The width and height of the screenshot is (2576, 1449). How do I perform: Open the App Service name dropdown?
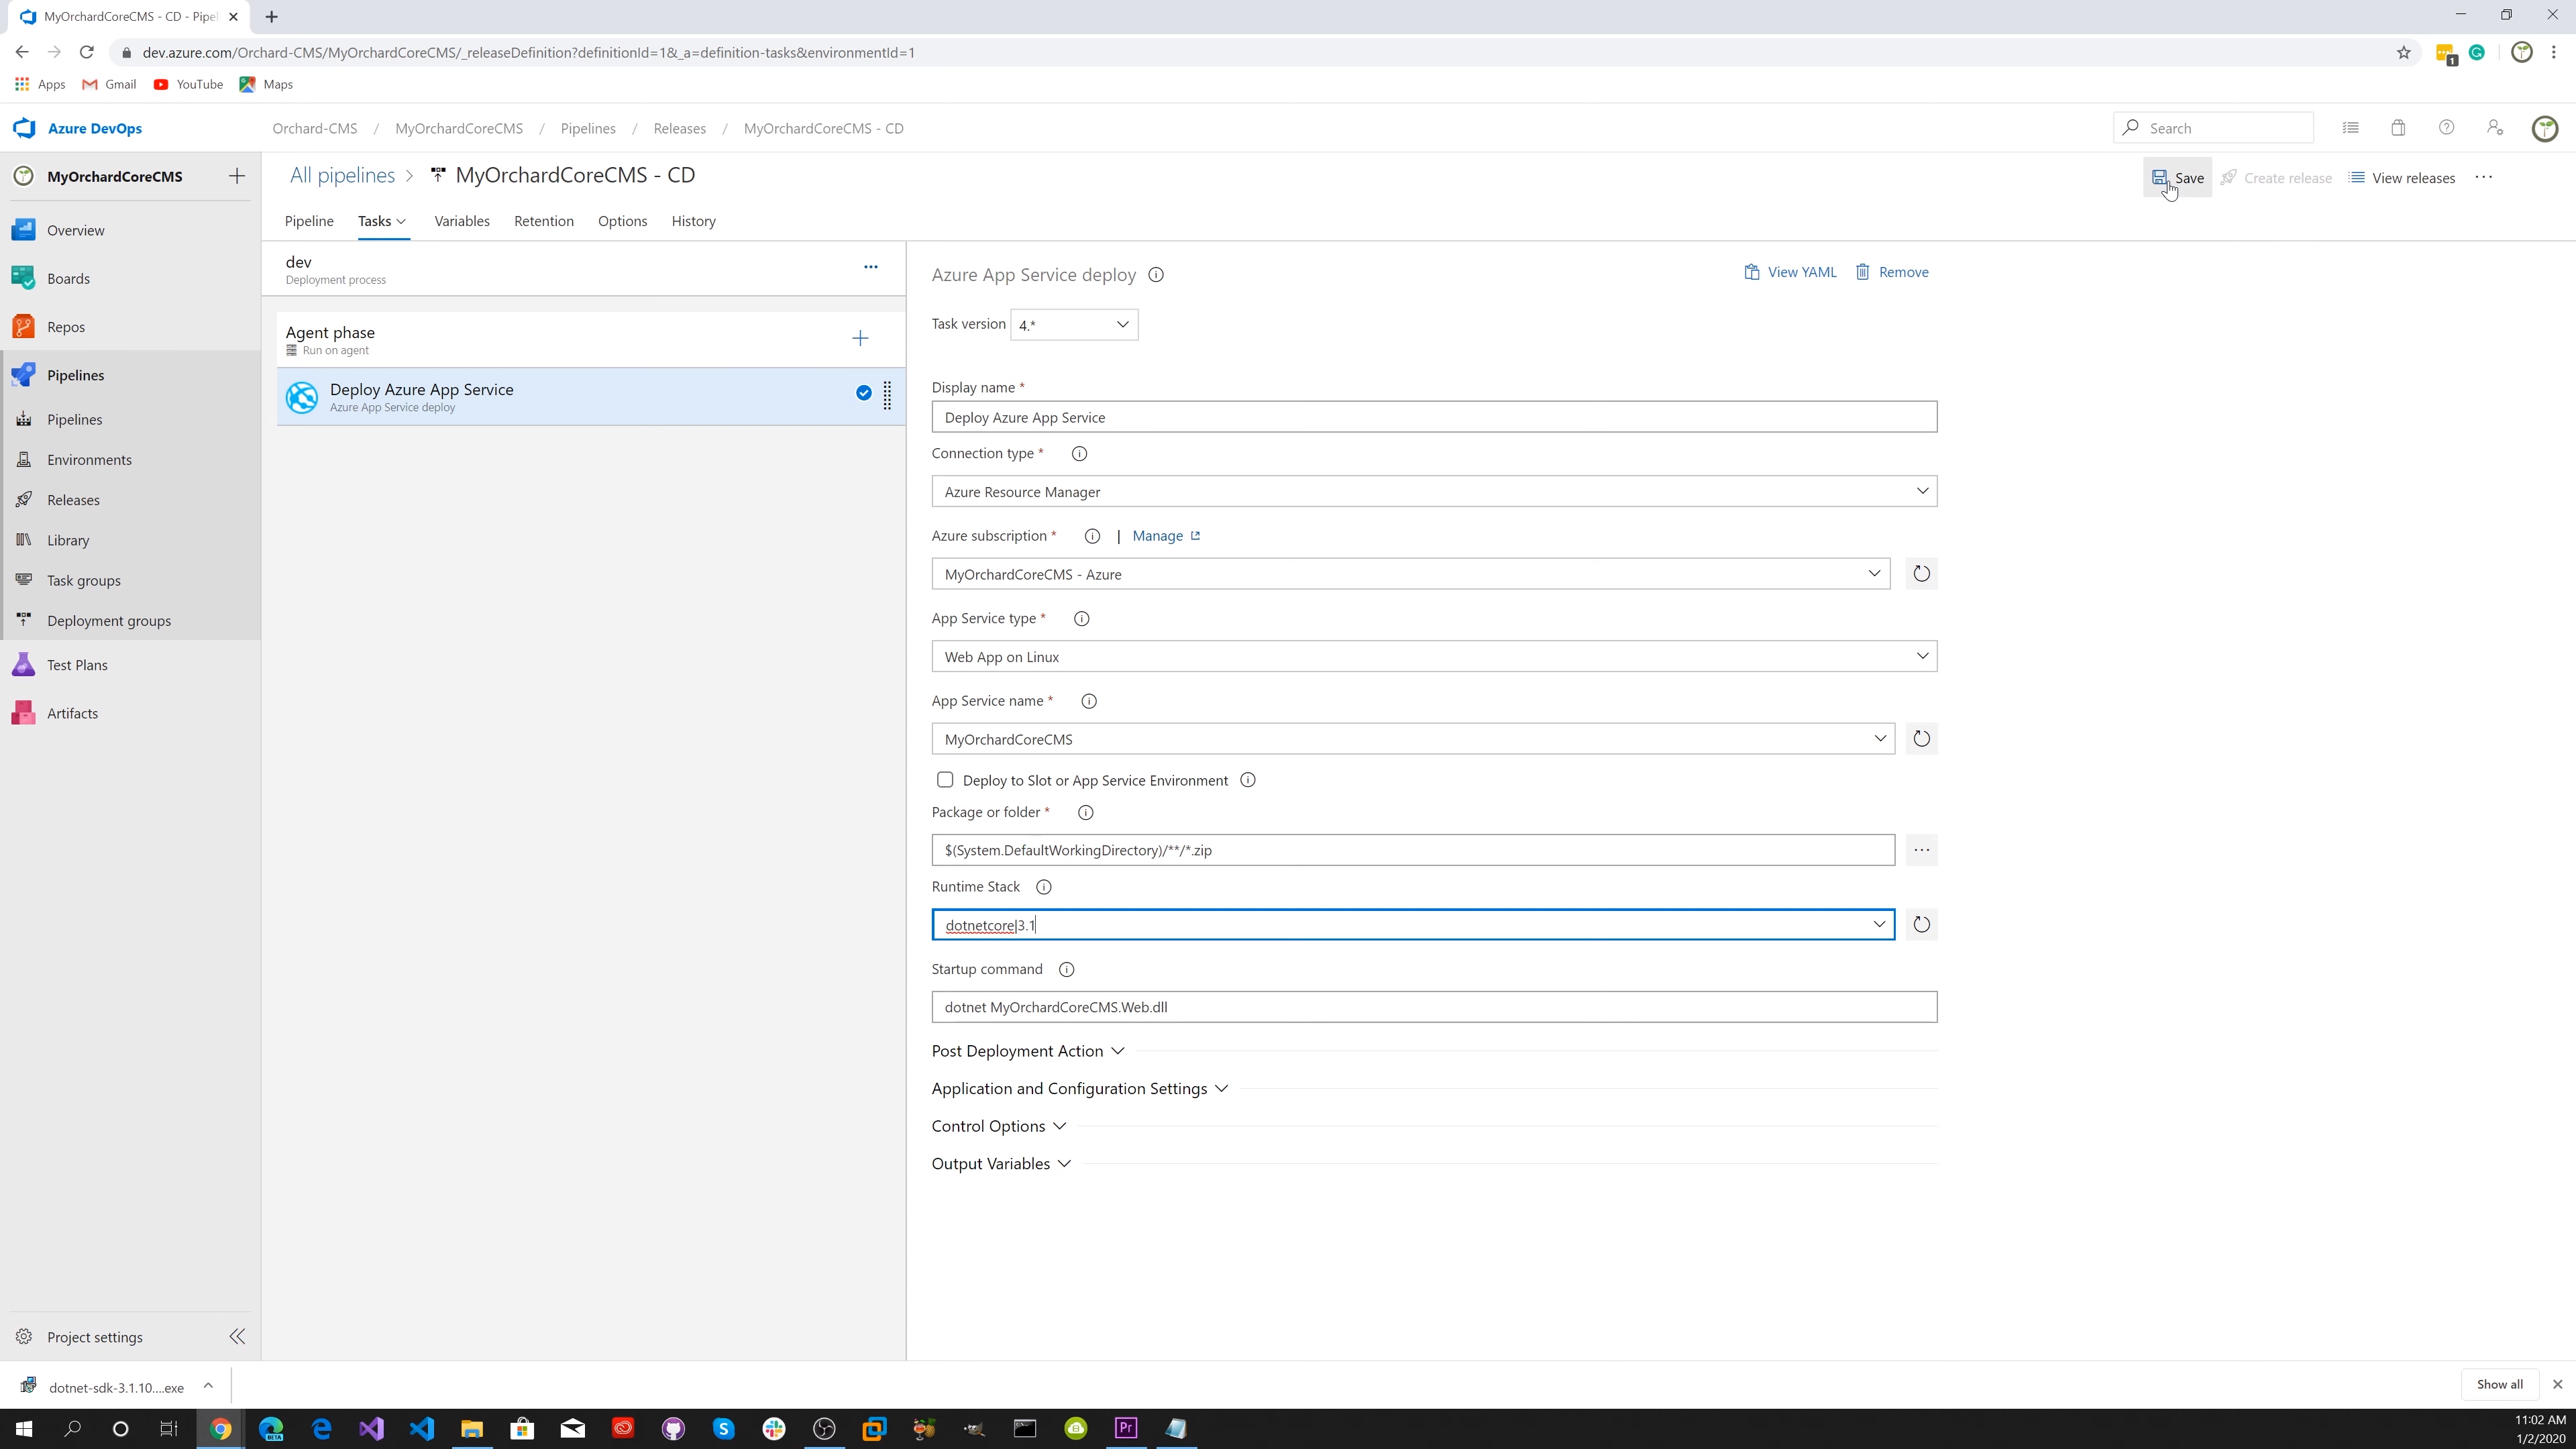coord(1413,739)
